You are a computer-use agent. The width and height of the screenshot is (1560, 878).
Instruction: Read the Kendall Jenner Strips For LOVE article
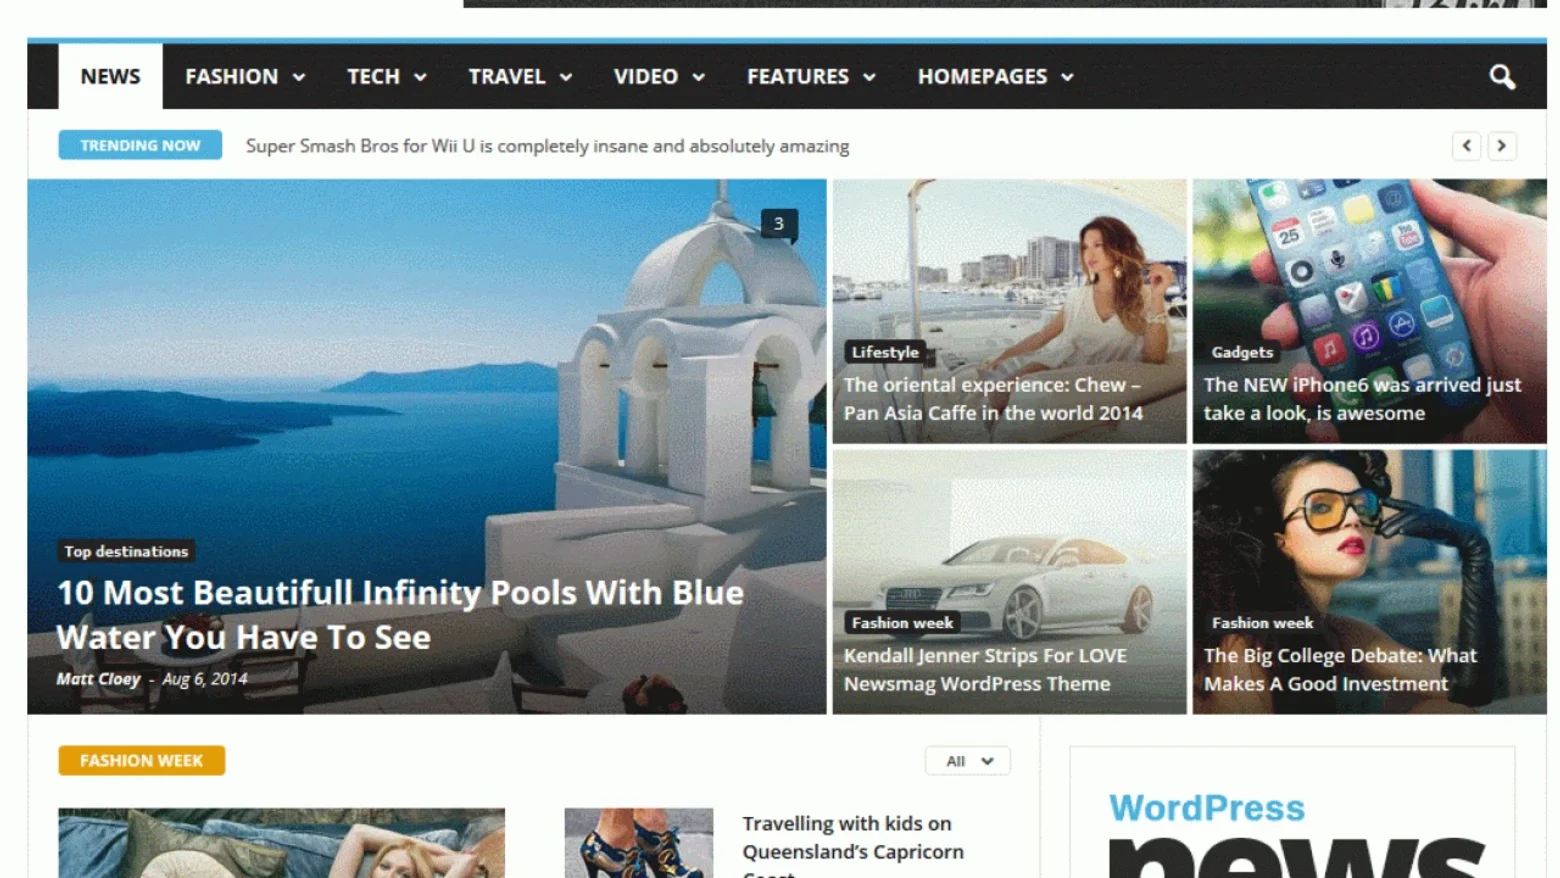tap(985, 670)
